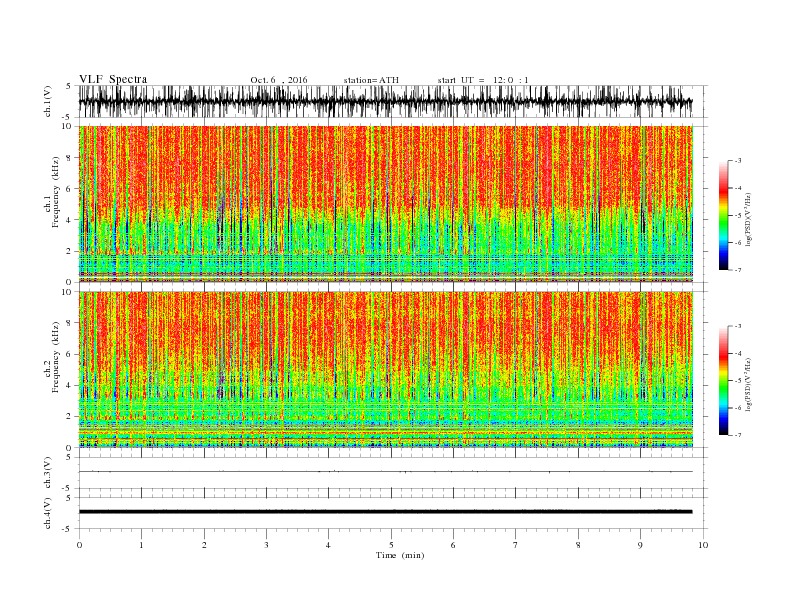Click the "VLF Spectra" plot title

(x=113, y=79)
